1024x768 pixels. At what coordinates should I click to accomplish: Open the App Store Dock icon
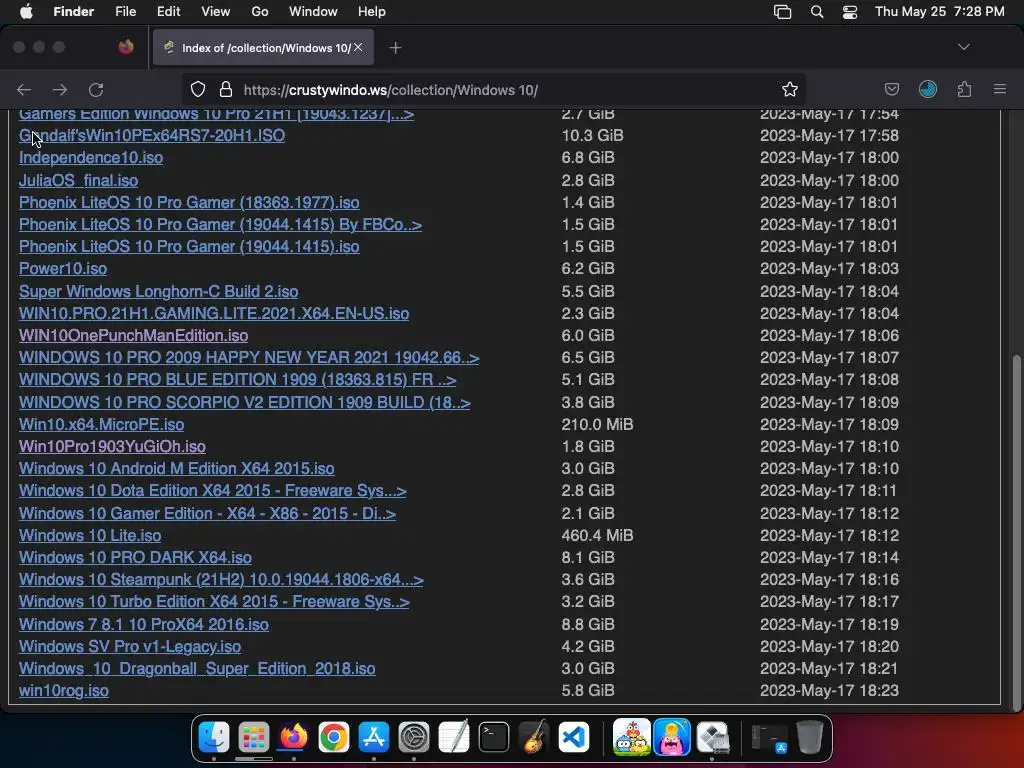(374, 737)
